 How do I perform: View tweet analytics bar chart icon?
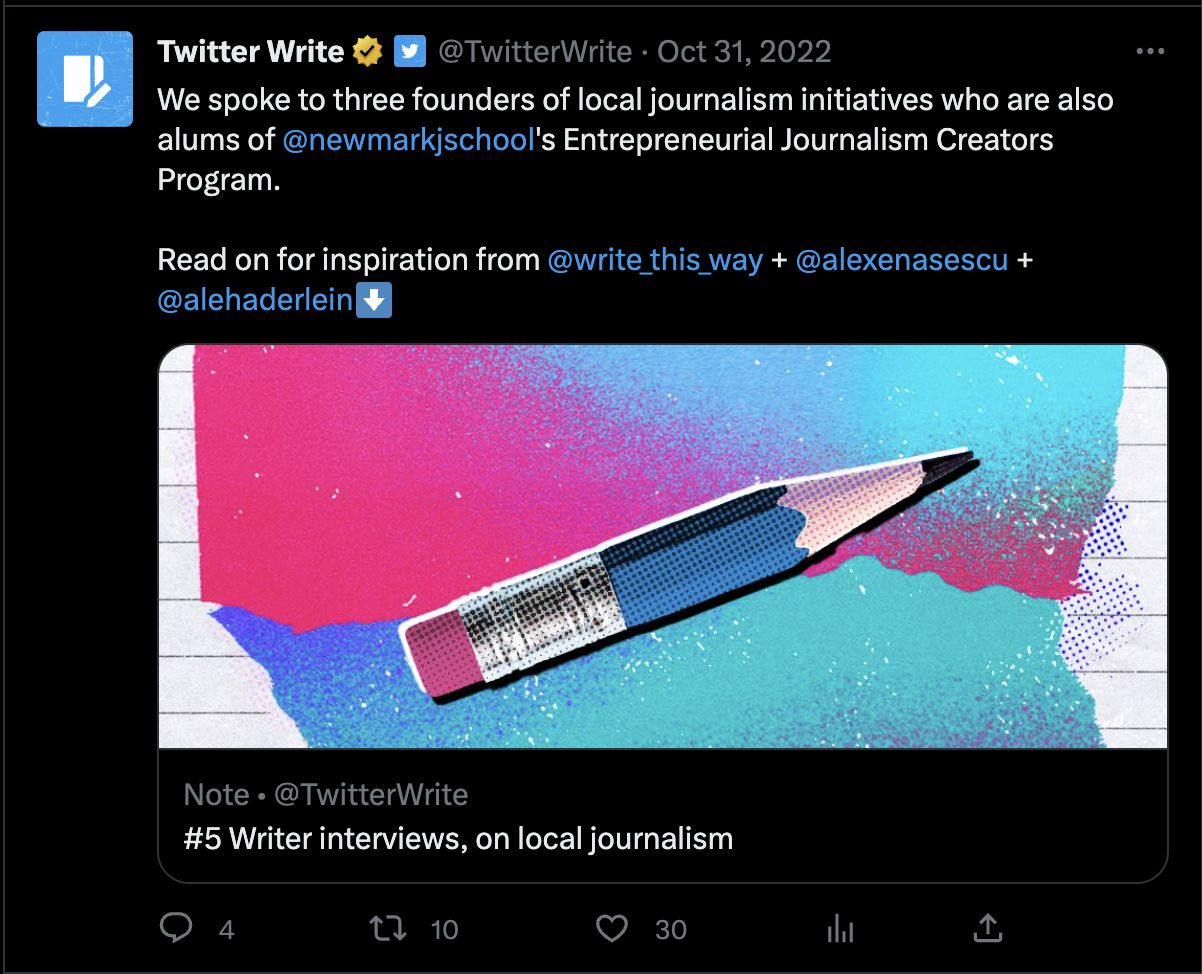tap(839, 930)
